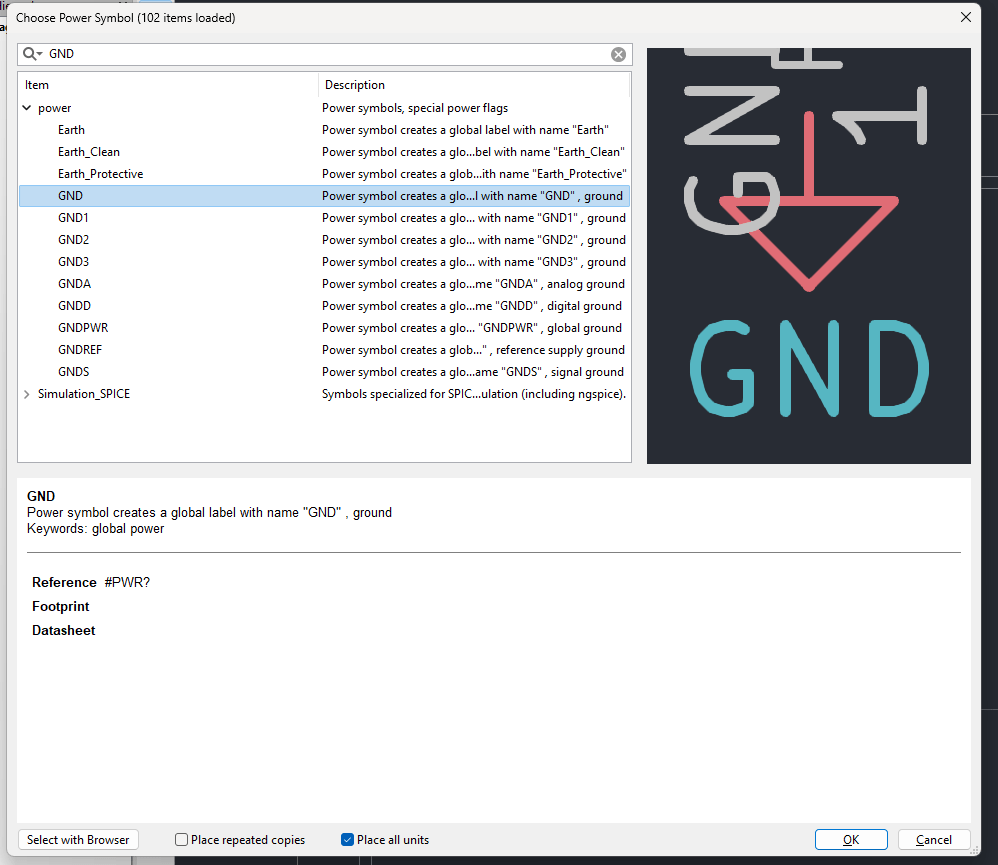Click the Description column header
Image resolution: width=998 pixels, height=865 pixels.
474,85
